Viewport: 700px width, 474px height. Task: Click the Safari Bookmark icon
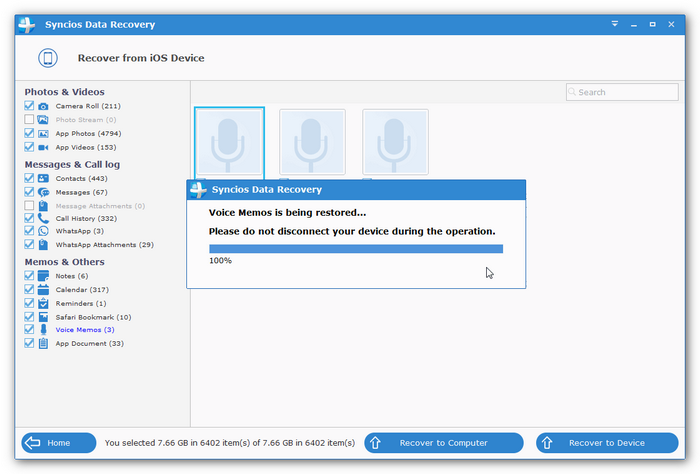[x=43, y=317]
